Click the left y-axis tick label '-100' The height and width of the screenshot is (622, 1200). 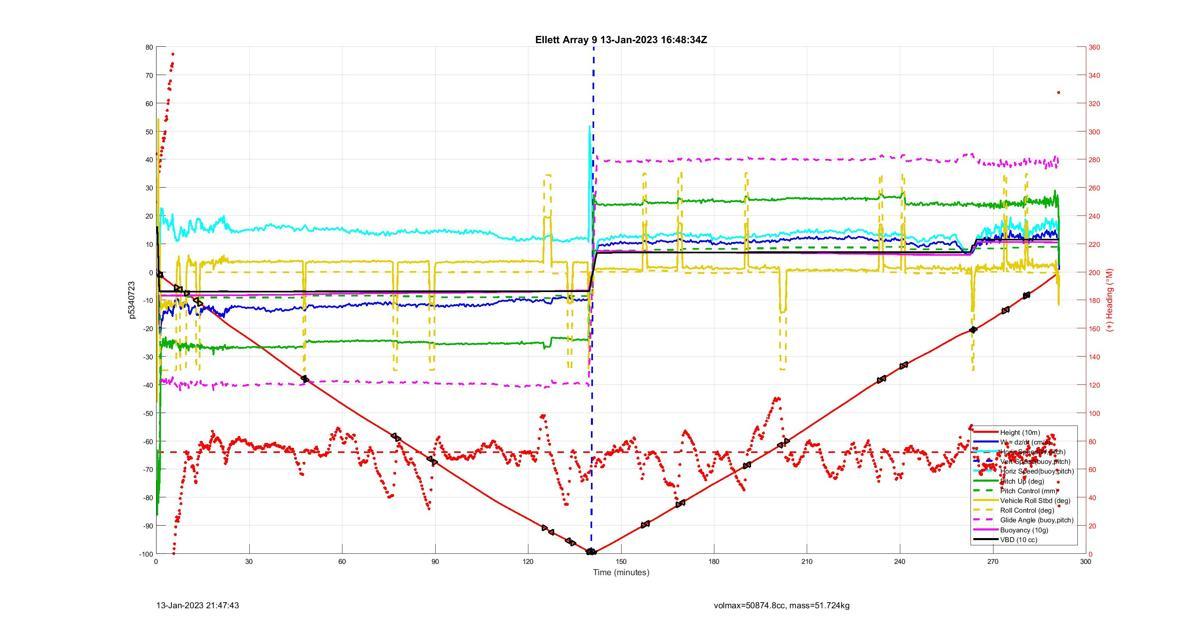(x=145, y=554)
